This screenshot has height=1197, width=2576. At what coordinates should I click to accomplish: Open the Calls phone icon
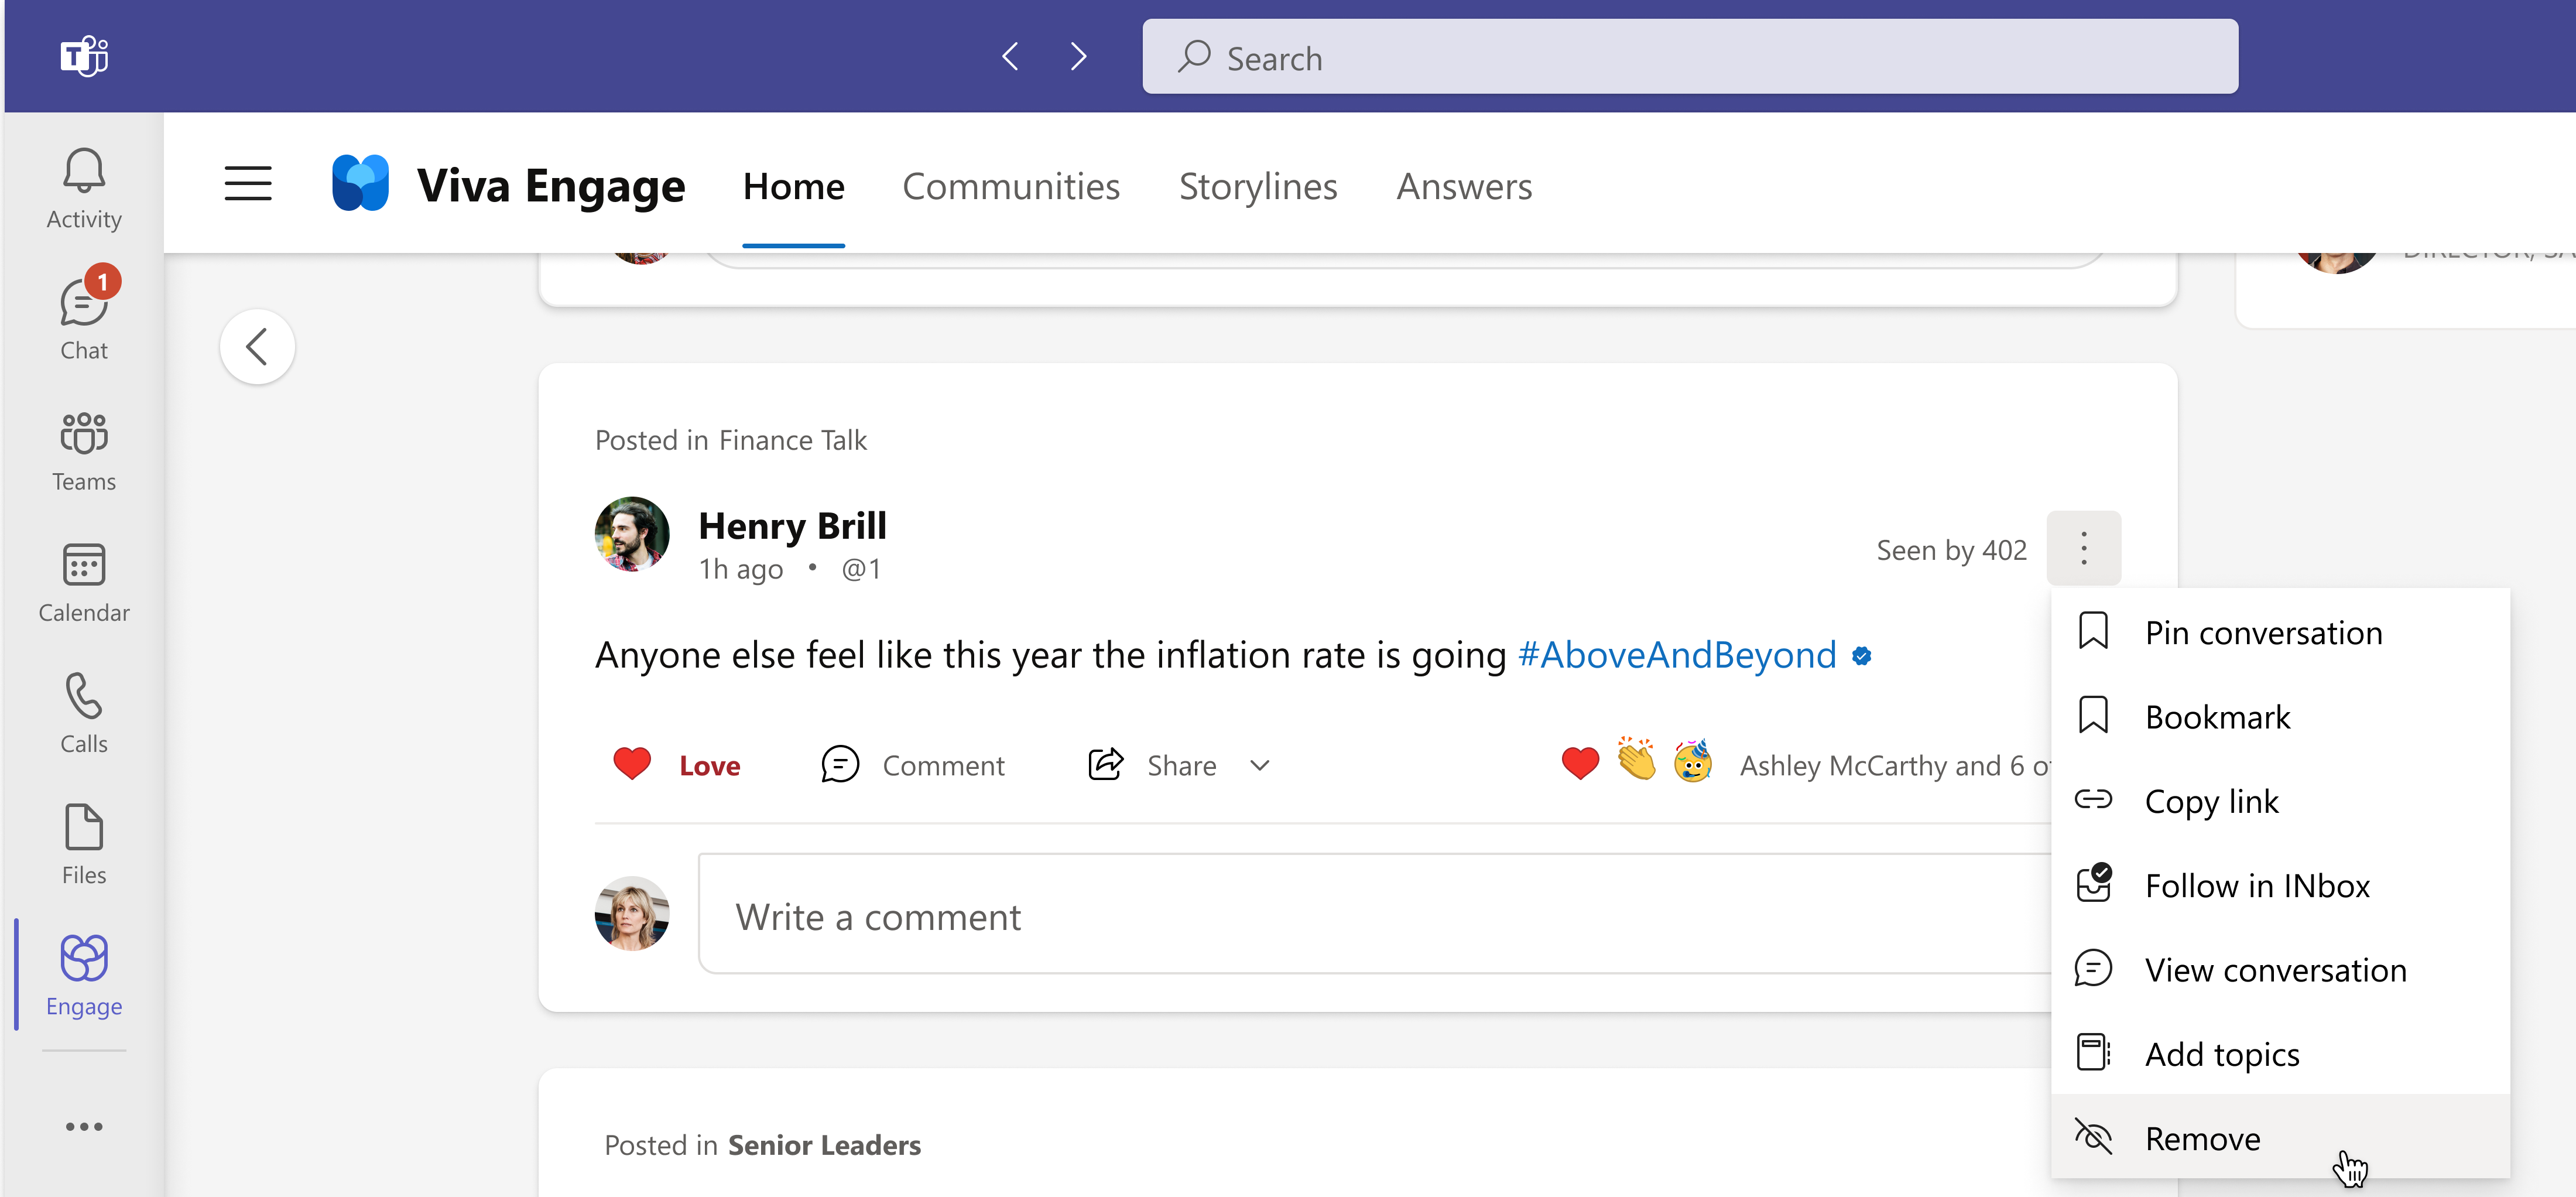click(x=84, y=713)
